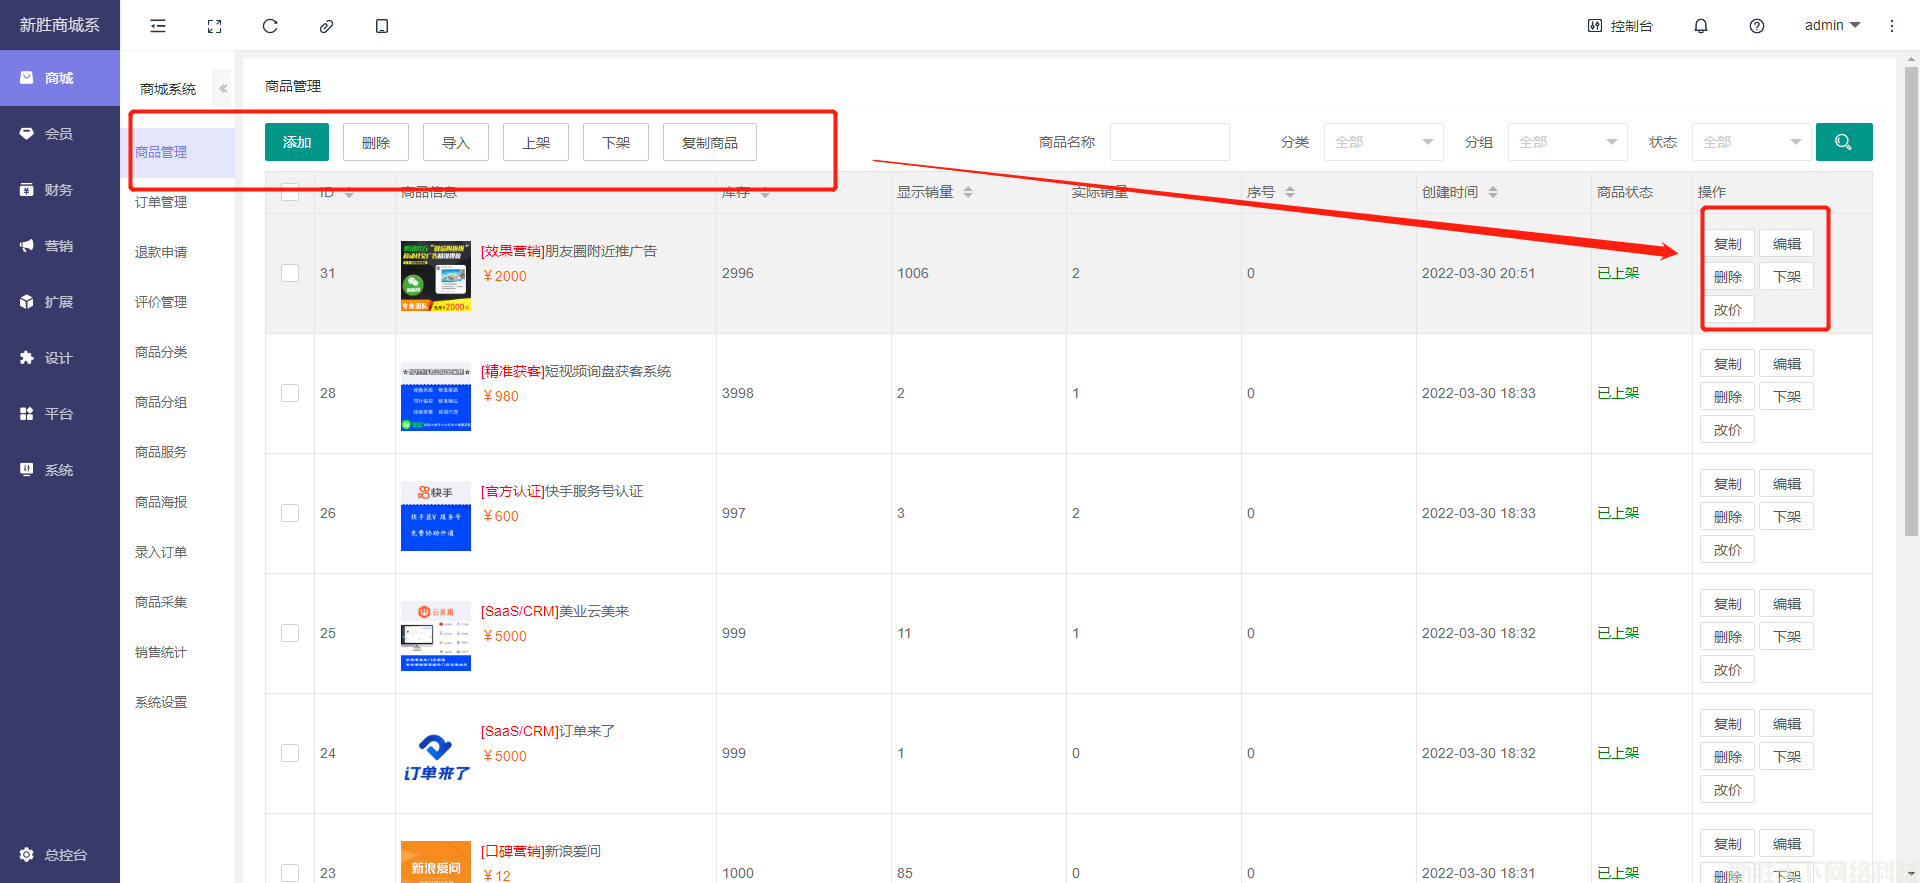Screen dimensions: 1920x883
Task: Click the green 添加 button
Action: coord(296,142)
